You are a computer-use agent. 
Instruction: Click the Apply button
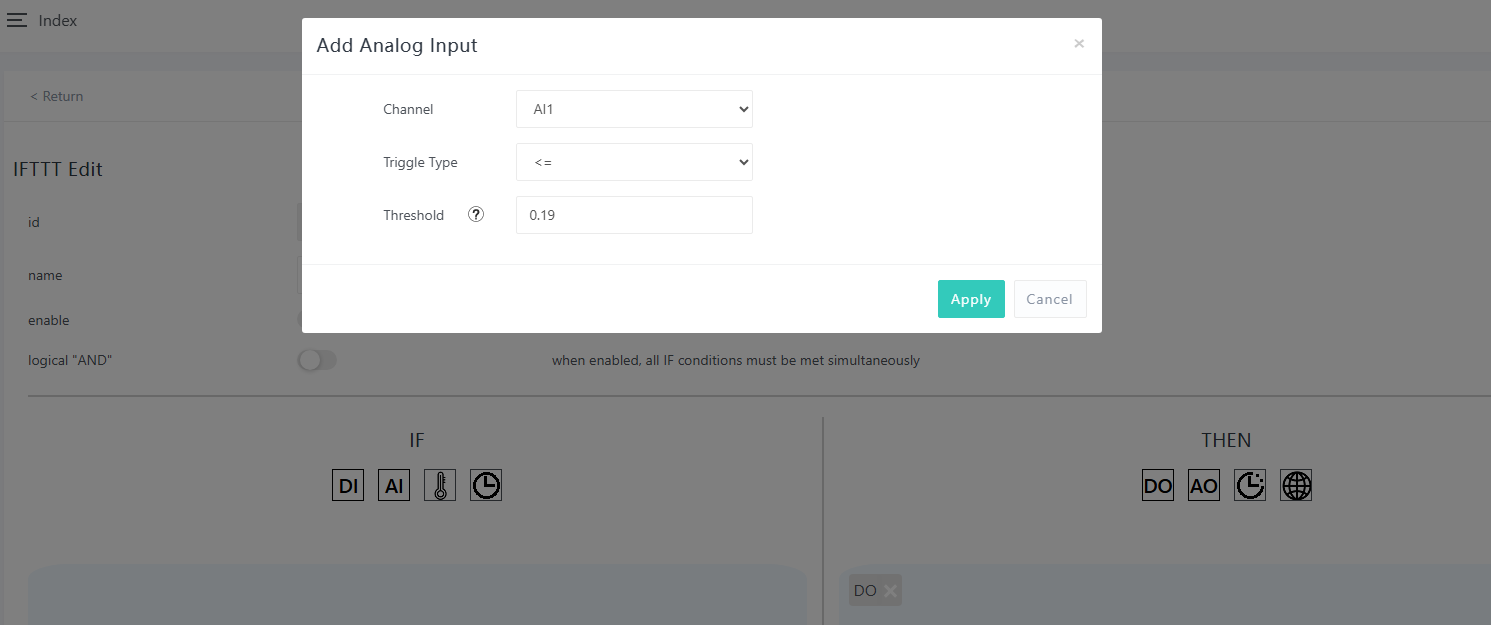970,299
